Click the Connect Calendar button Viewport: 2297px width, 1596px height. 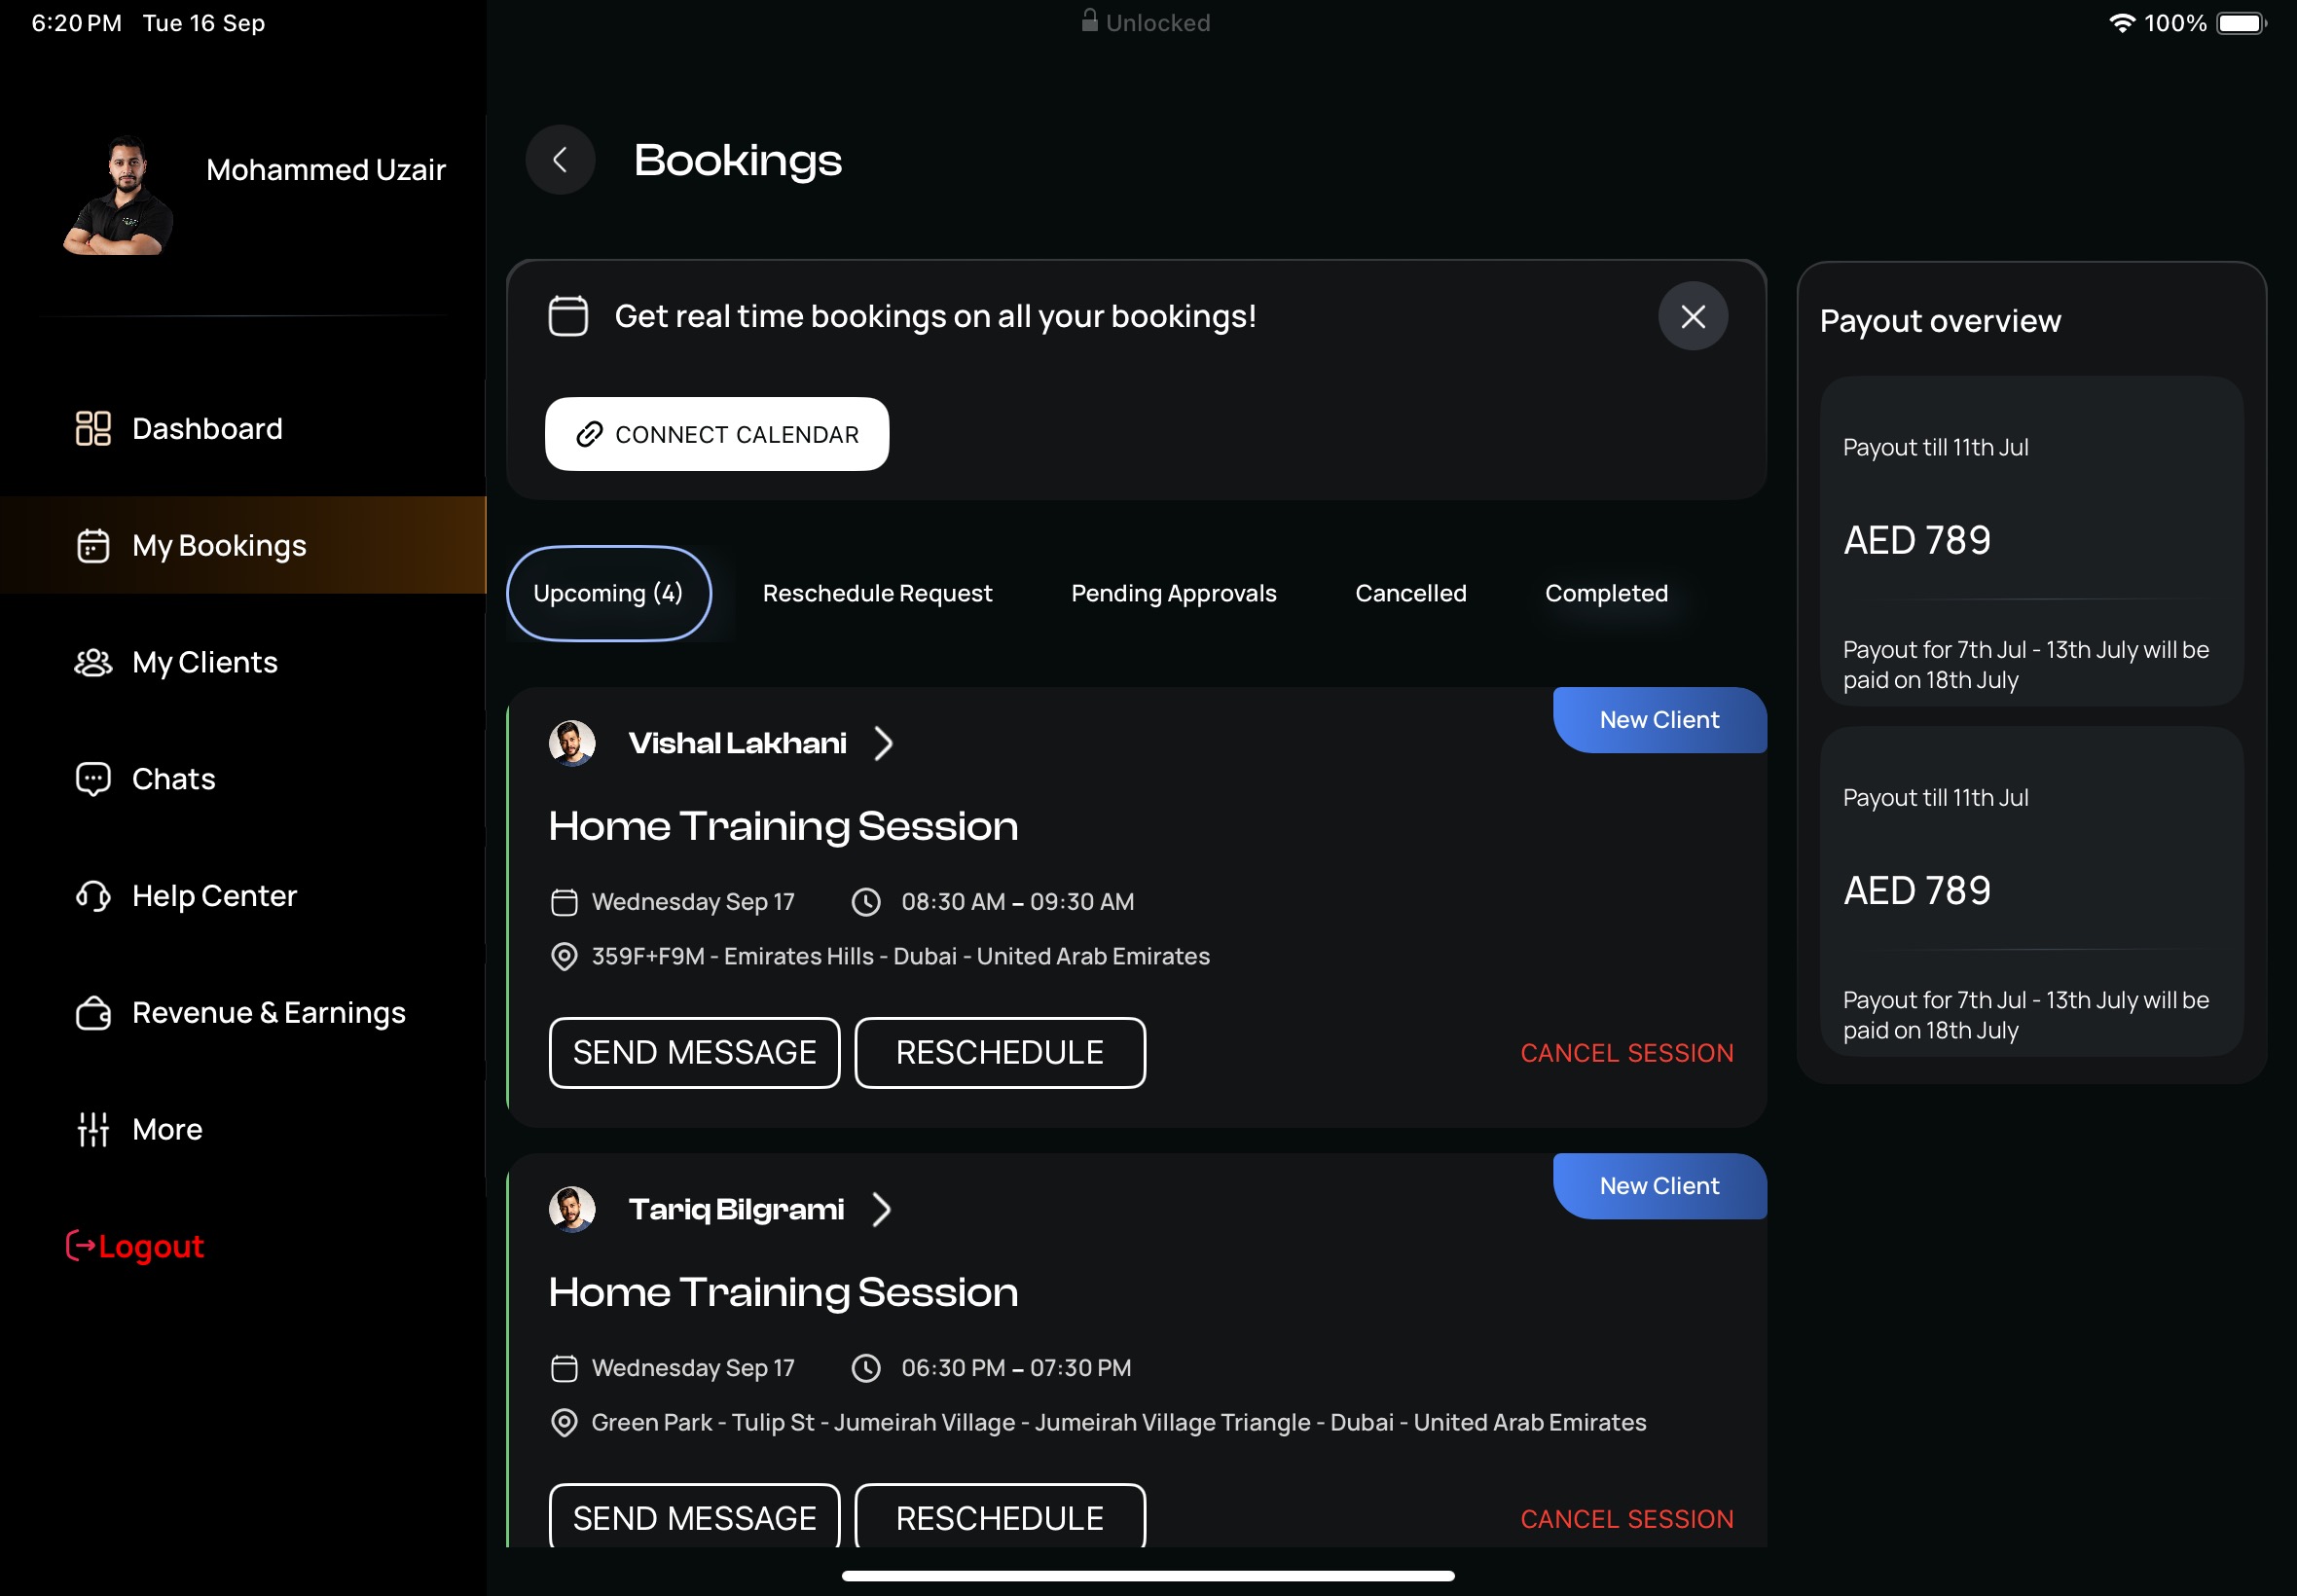(x=716, y=434)
